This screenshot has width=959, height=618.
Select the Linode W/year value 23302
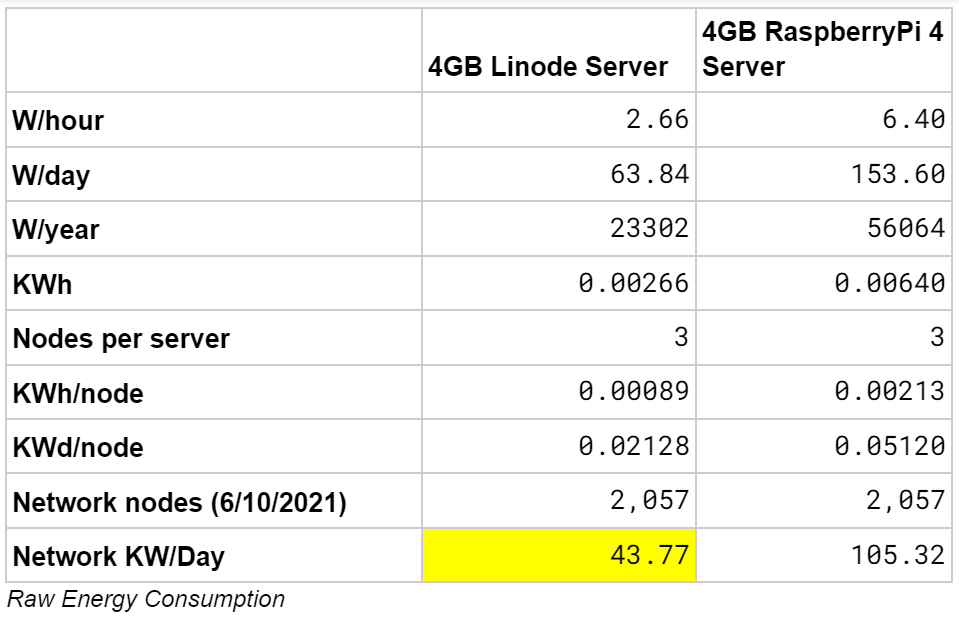click(650, 228)
